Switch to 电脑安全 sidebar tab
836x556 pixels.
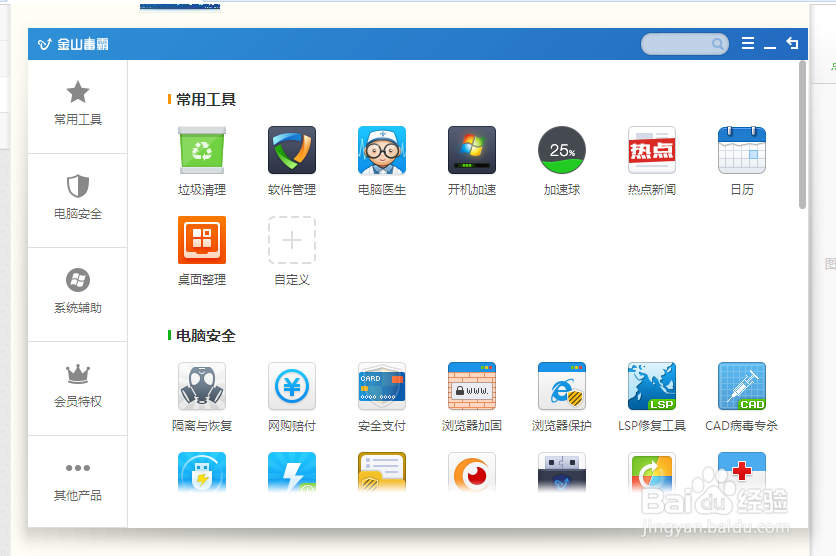pos(78,200)
